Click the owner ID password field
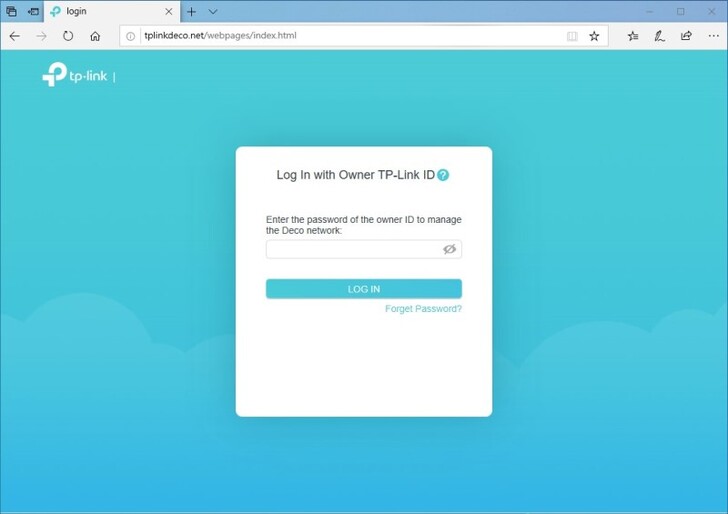The height and width of the screenshot is (514, 728). [x=364, y=249]
